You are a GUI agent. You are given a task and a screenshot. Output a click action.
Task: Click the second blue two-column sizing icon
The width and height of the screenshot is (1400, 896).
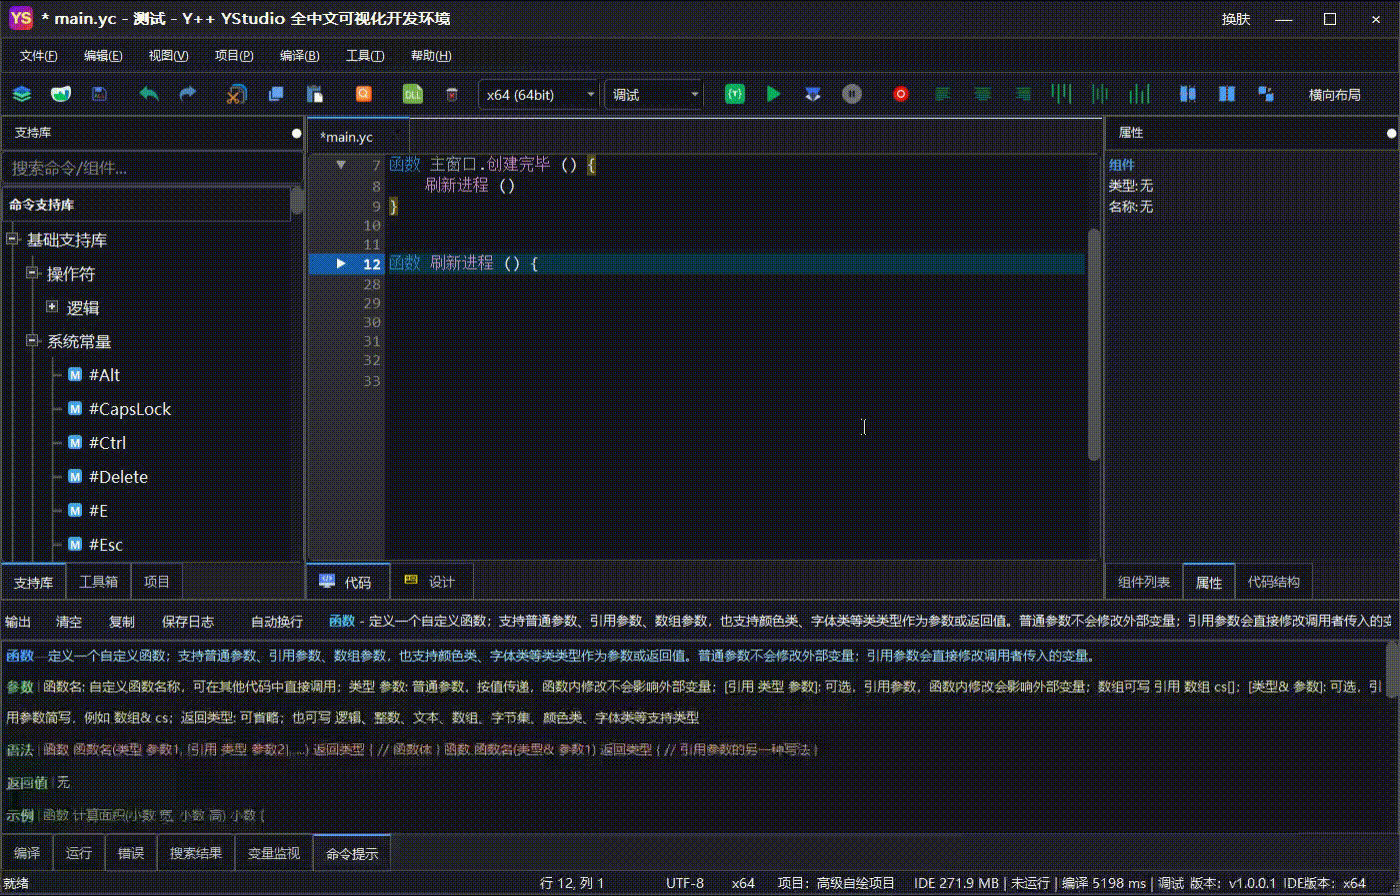coord(1227,94)
